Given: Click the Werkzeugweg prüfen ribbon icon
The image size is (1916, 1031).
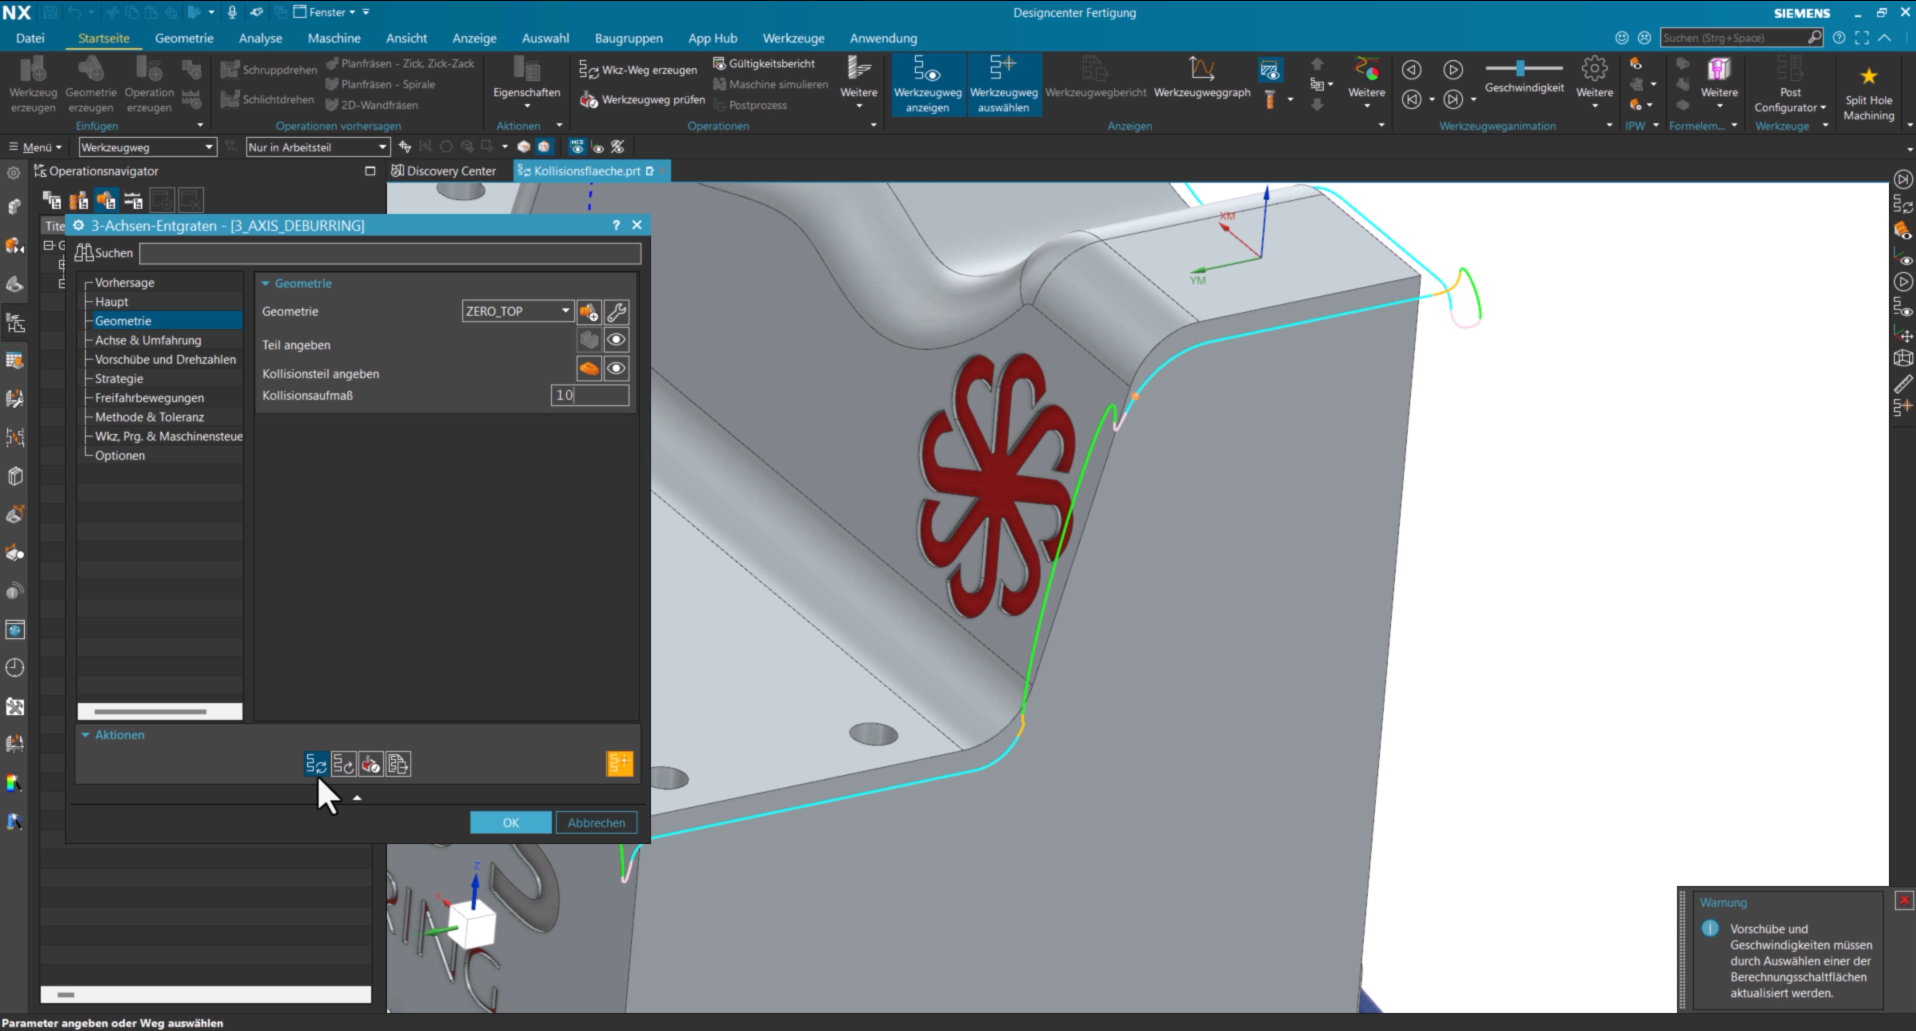Looking at the screenshot, I should click(589, 99).
